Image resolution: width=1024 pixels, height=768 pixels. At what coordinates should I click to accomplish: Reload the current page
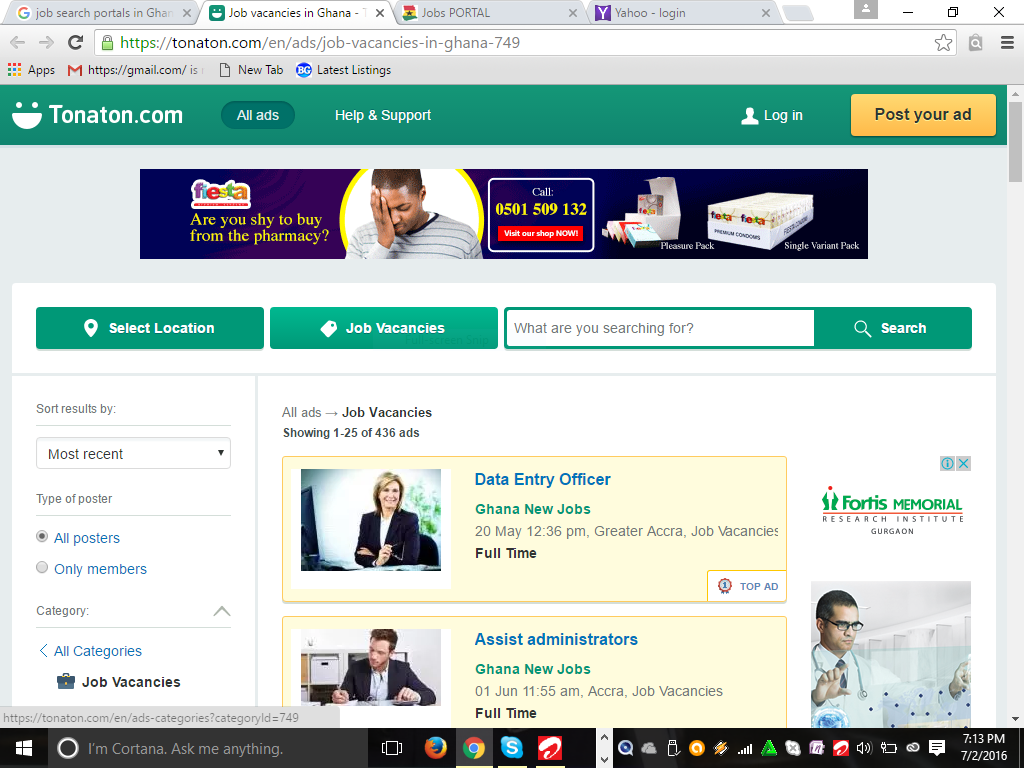pos(76,43)
